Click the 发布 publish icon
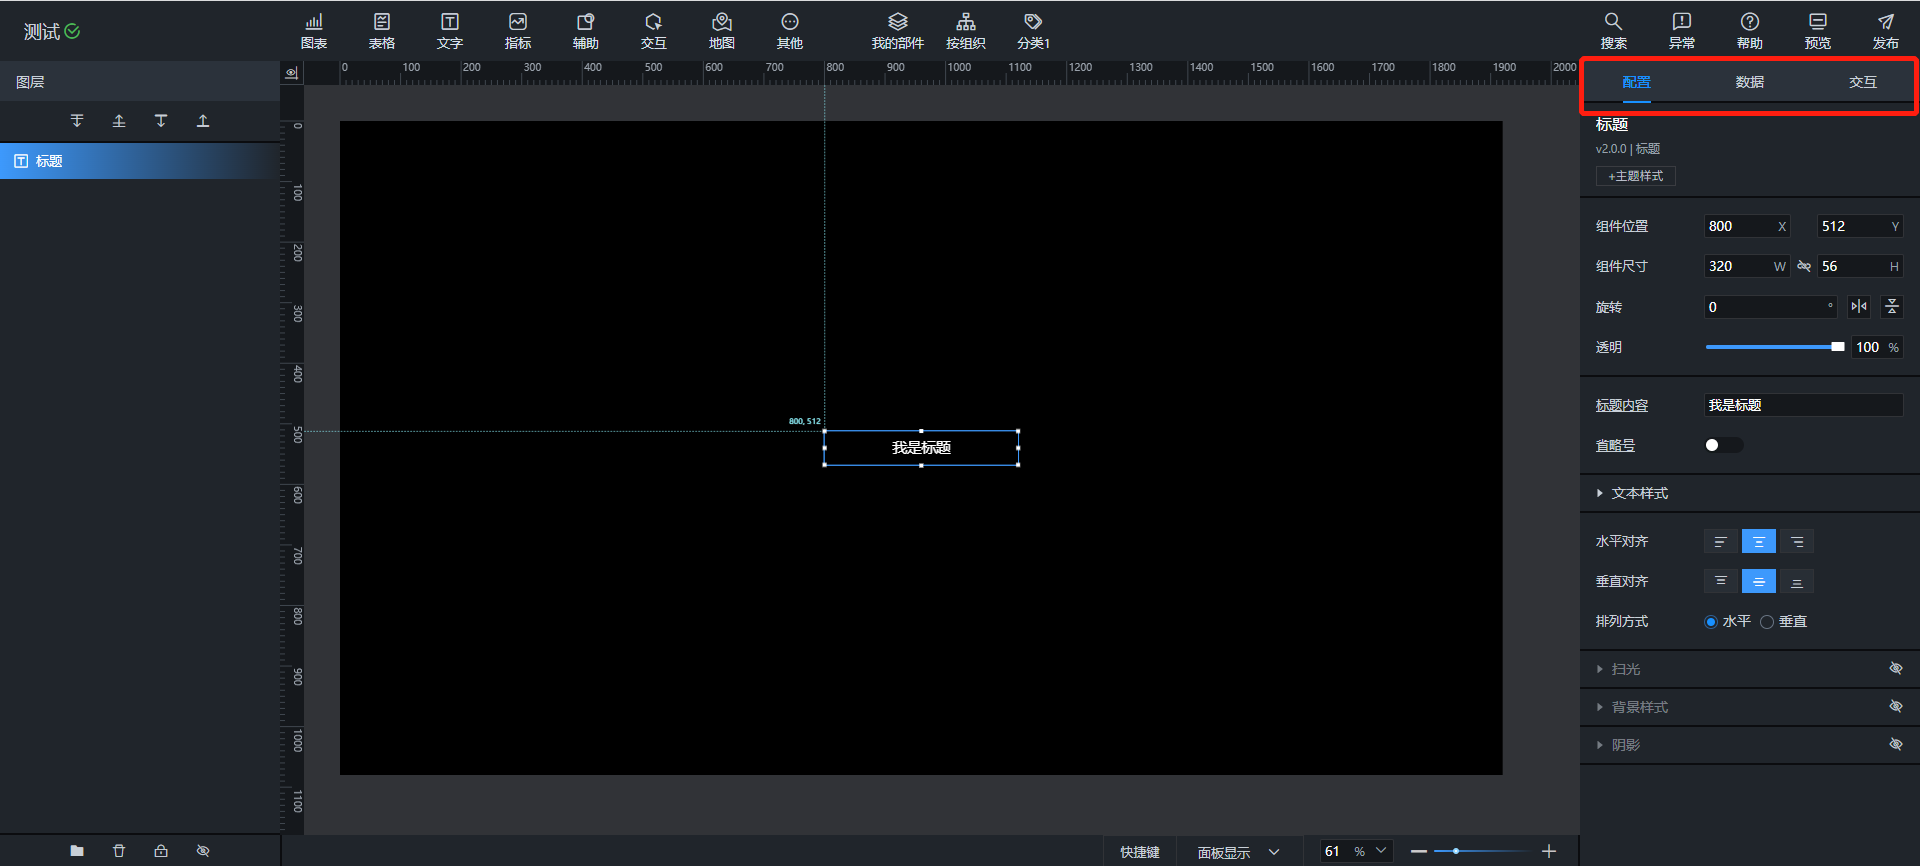Image resolution: width=1920 pixels, height=866 pixels. coord(1885,31)
